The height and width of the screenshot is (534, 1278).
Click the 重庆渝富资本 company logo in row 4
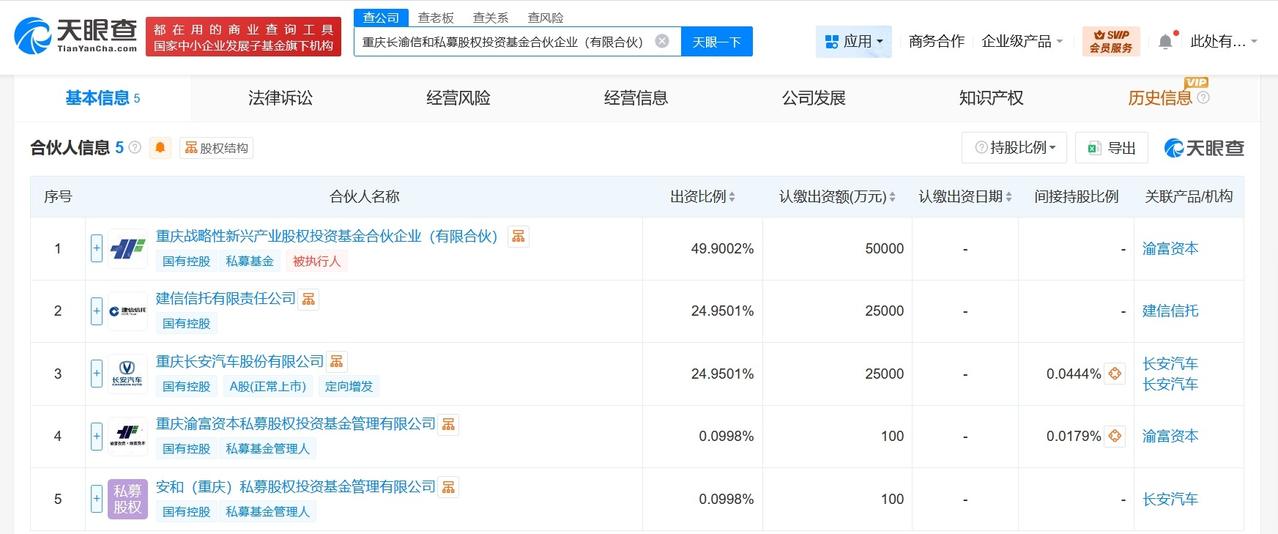pos(127,436)
